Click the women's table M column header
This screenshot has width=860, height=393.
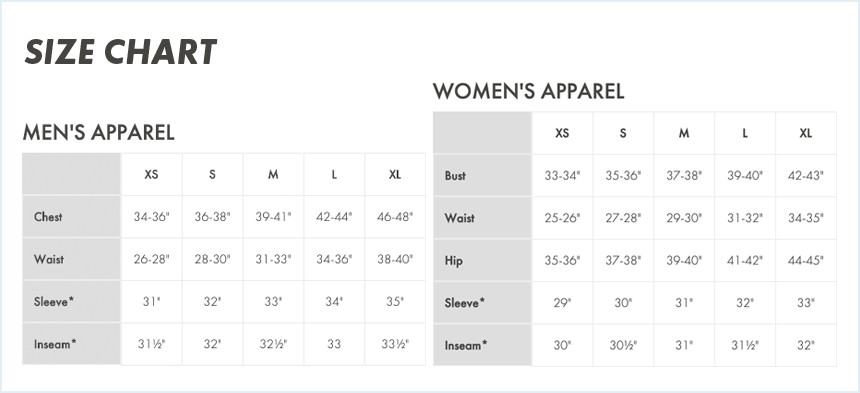(684, 133)
